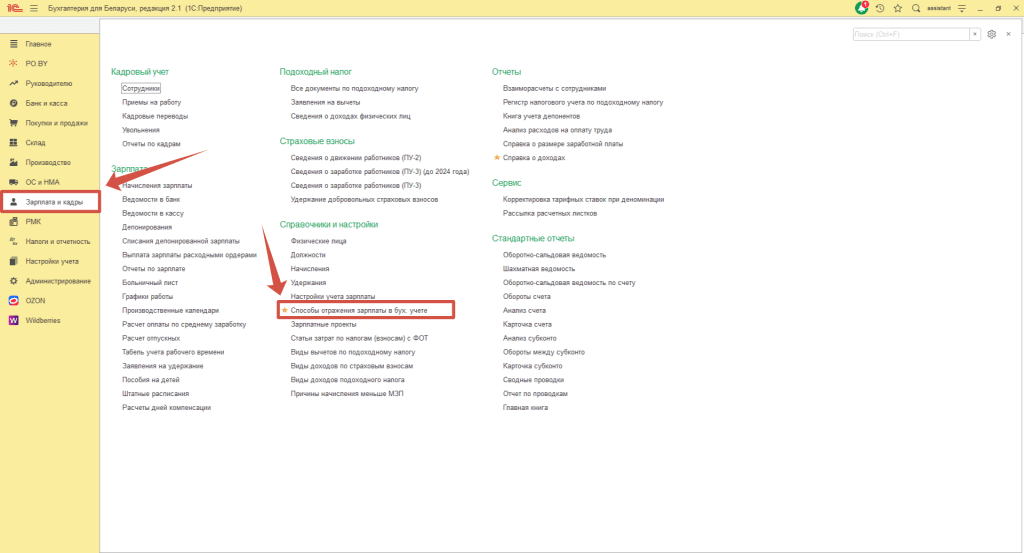The image size is (1024, 553).
Task: Open Шахматная ведомость report
Action: point(539,269)
